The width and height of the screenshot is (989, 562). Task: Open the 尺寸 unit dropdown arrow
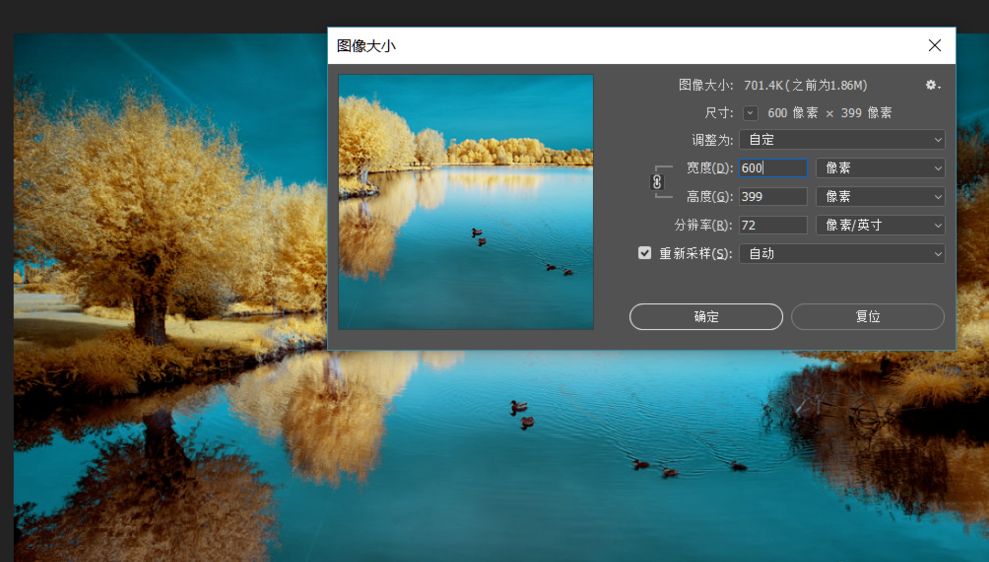[x=750, y=113]
